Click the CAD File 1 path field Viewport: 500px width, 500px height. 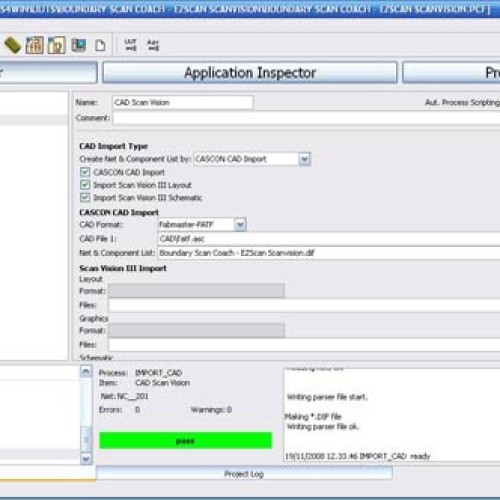pyautogui.click(x=328, y=239)
